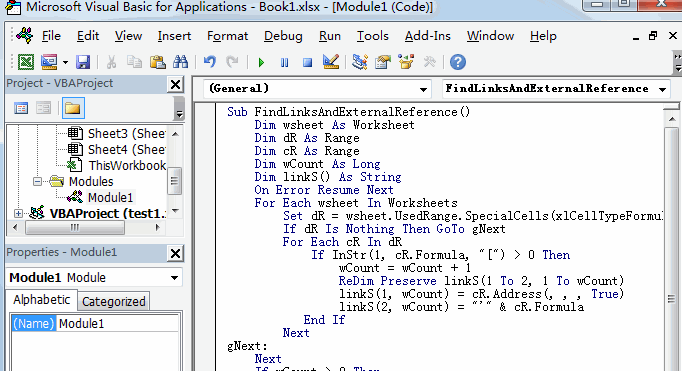This screenshot has width=682, height=371.
Task: Open the Module1 Module properties dropdown
Action: point(174,278)
